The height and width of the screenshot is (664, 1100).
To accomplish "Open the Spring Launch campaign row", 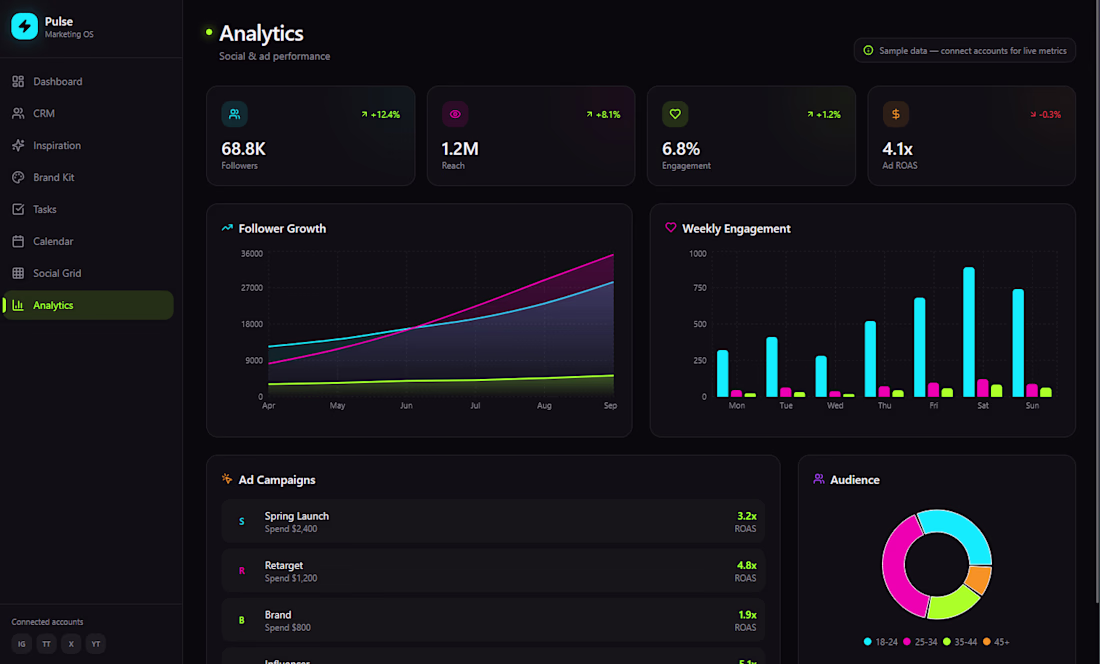I will [x=493, y=522].
